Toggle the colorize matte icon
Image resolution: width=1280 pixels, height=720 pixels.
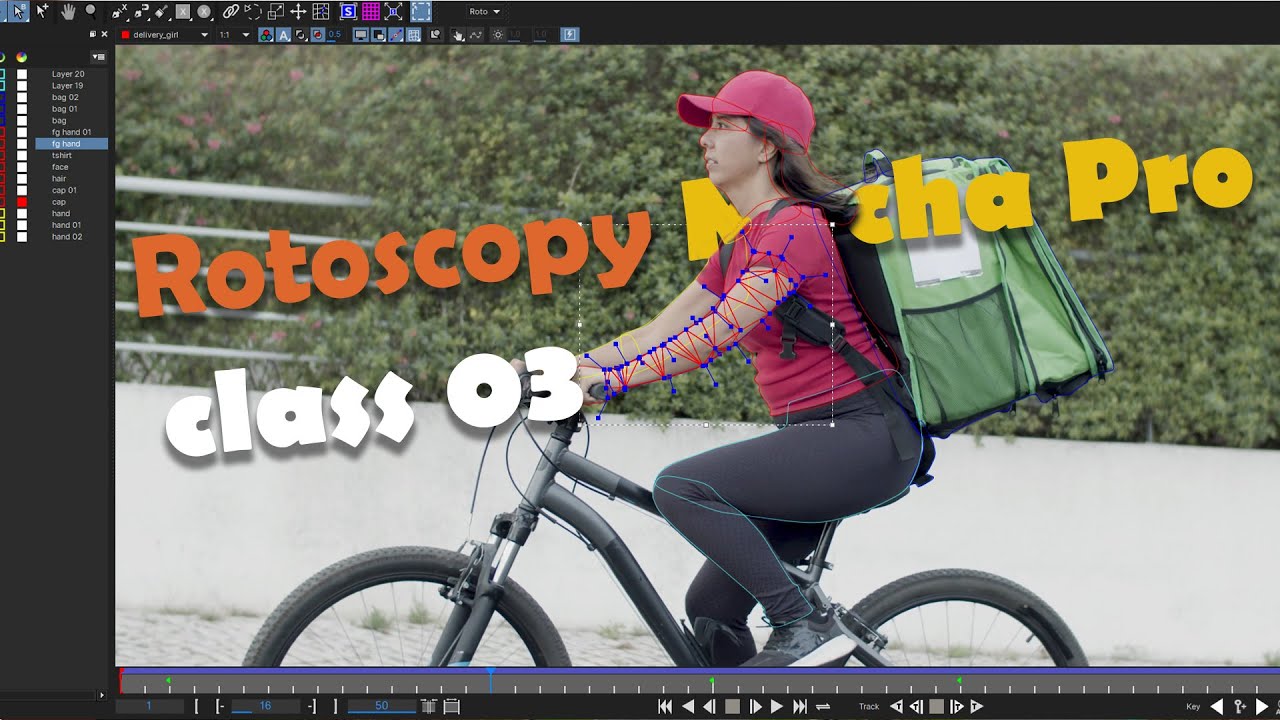pos(317,35)
